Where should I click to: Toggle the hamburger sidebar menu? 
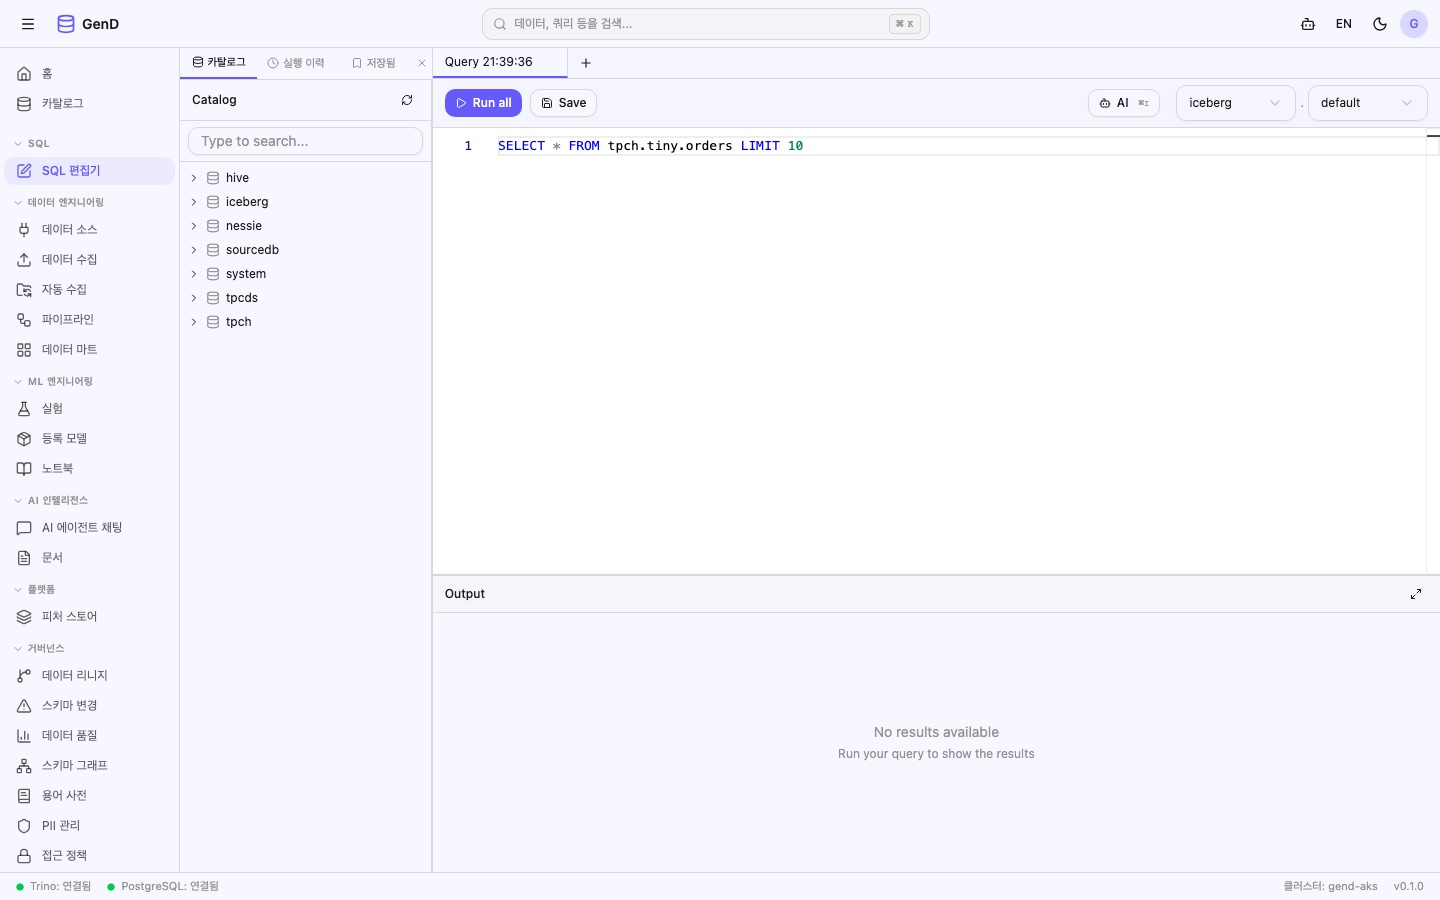point(28,24)
